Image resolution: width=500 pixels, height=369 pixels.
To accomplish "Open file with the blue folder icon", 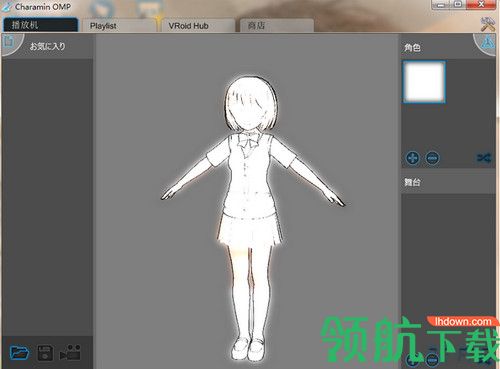I will point(19,352).
